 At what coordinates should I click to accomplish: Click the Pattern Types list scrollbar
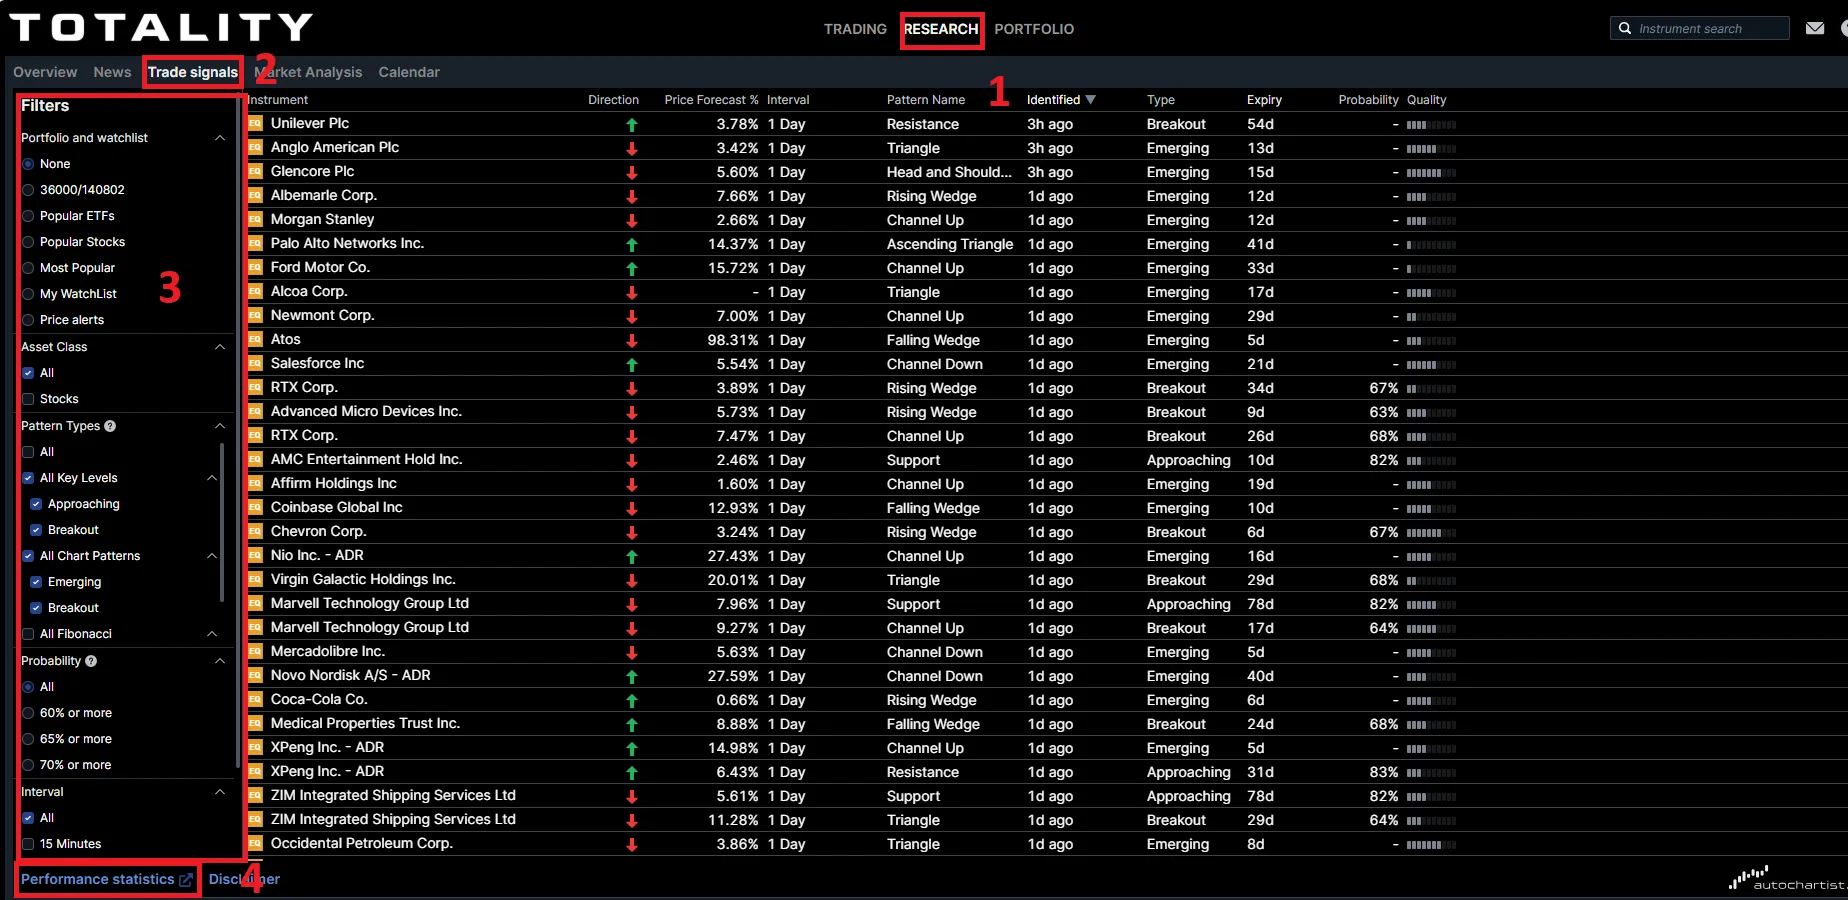(x=222, y=522)
